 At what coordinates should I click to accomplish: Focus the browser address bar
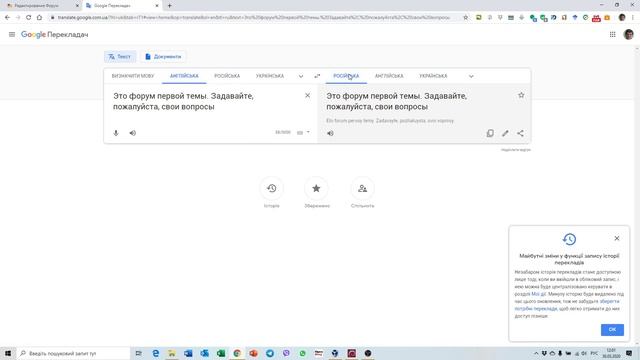253,18
